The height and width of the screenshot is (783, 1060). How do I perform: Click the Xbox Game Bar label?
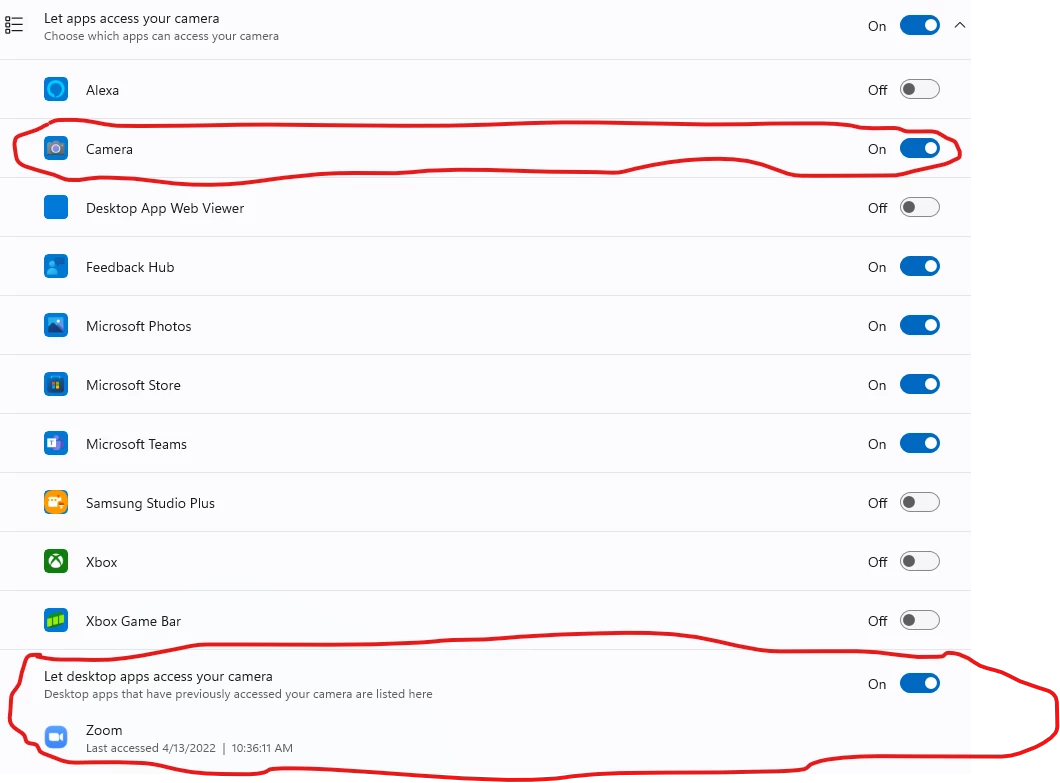pos(133,621)
